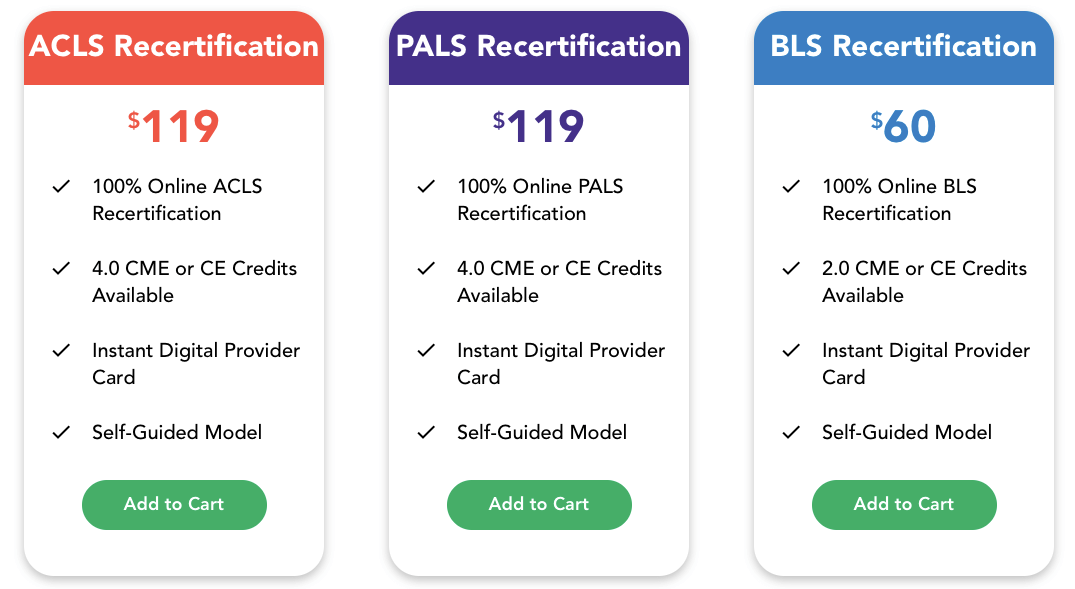Click checkmark beside 100% Online PALS Recertification
The width and height of the screenshot is (1075, 589).
(426, 186)
